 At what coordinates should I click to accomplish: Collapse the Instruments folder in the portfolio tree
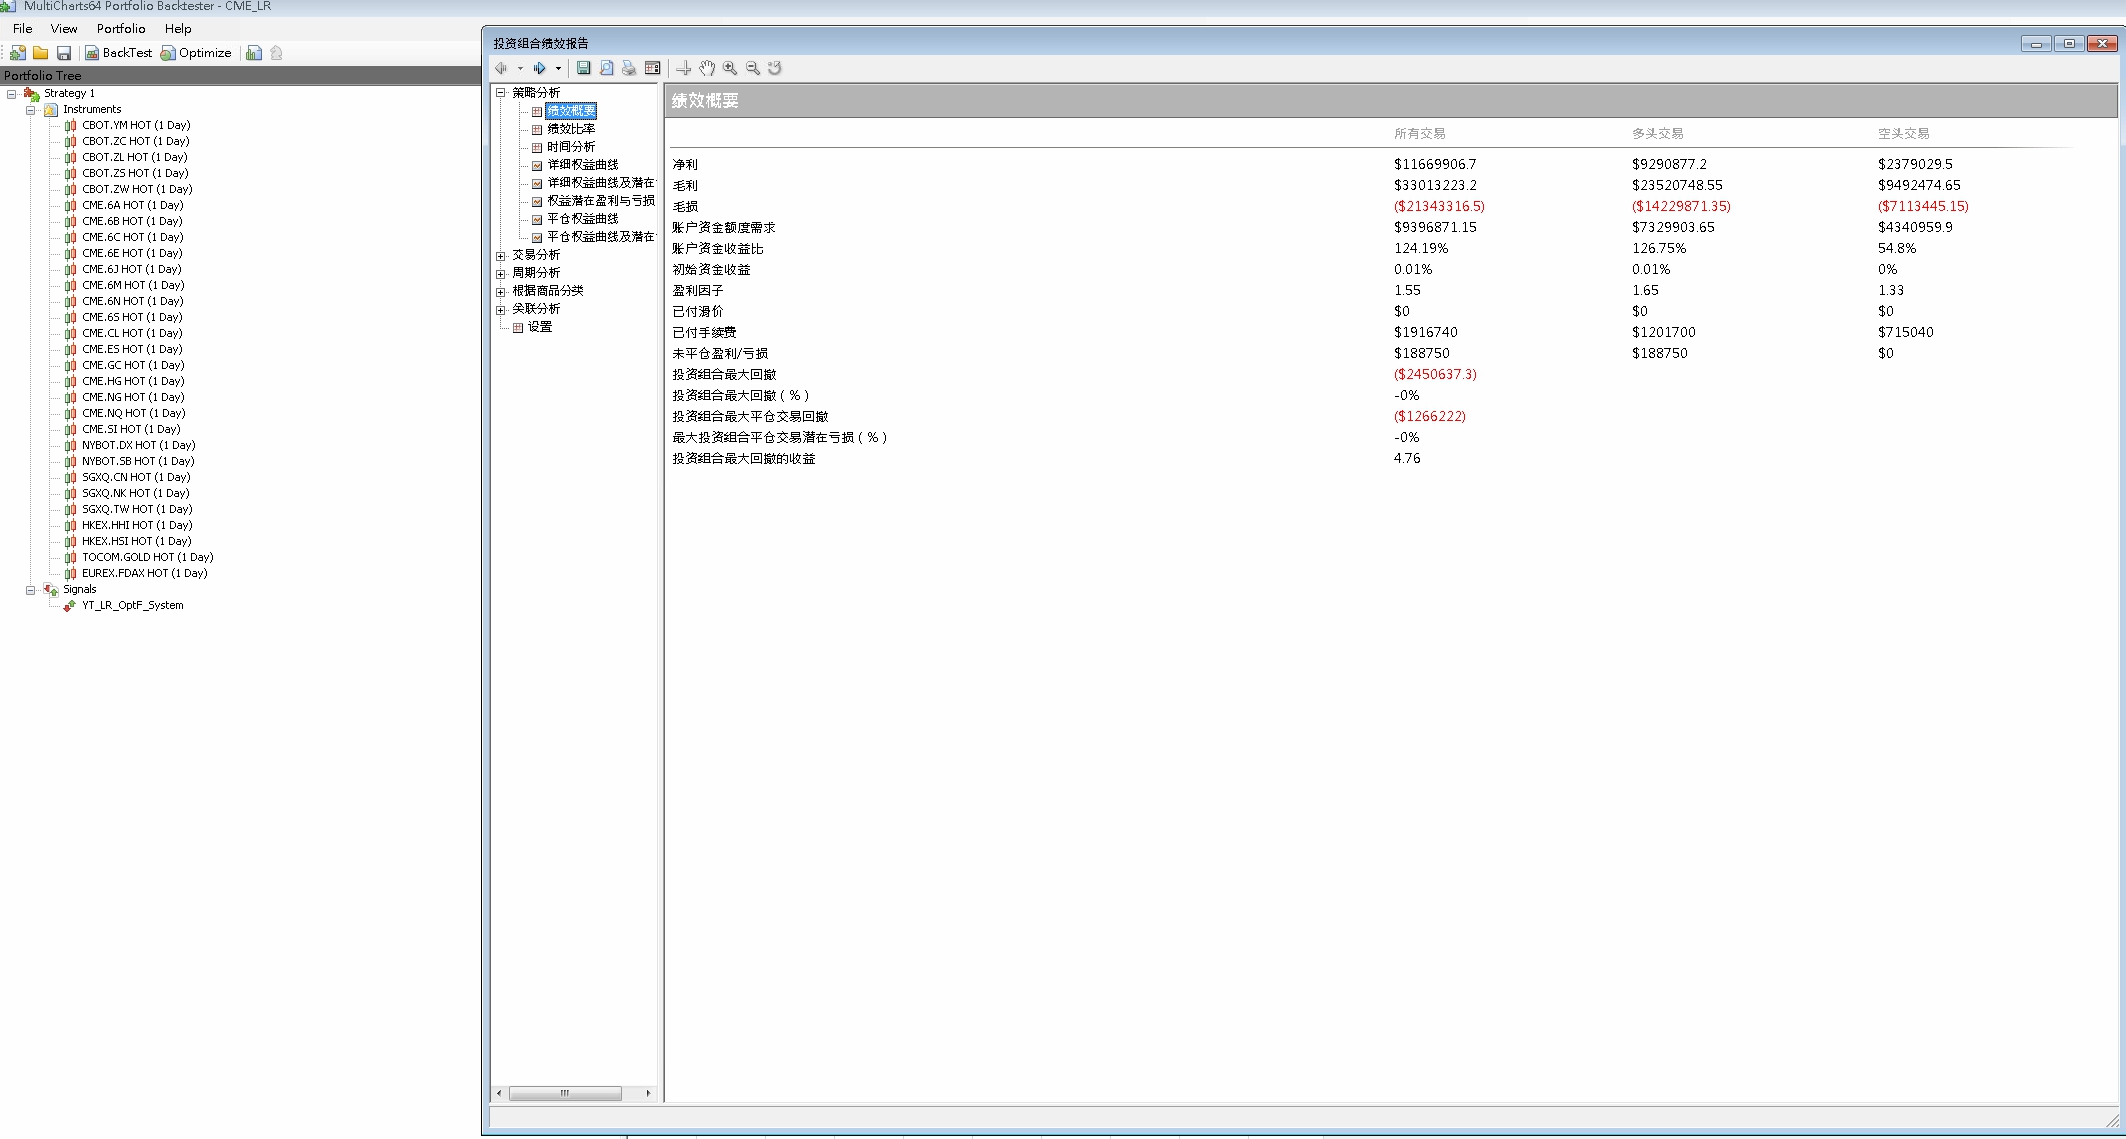(31, 110)
